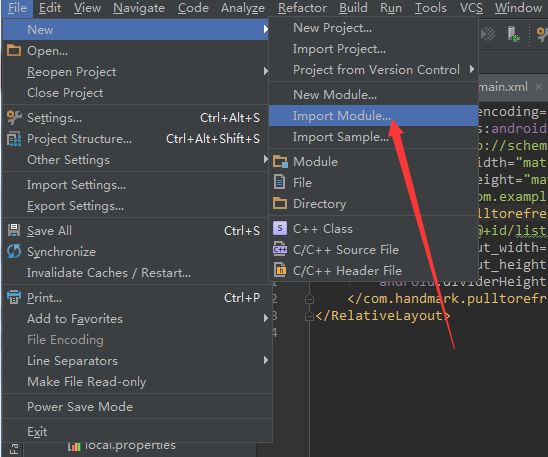Click the Open folder icon
Viewport: 548px width, 457px height.
tap(14, 51)
